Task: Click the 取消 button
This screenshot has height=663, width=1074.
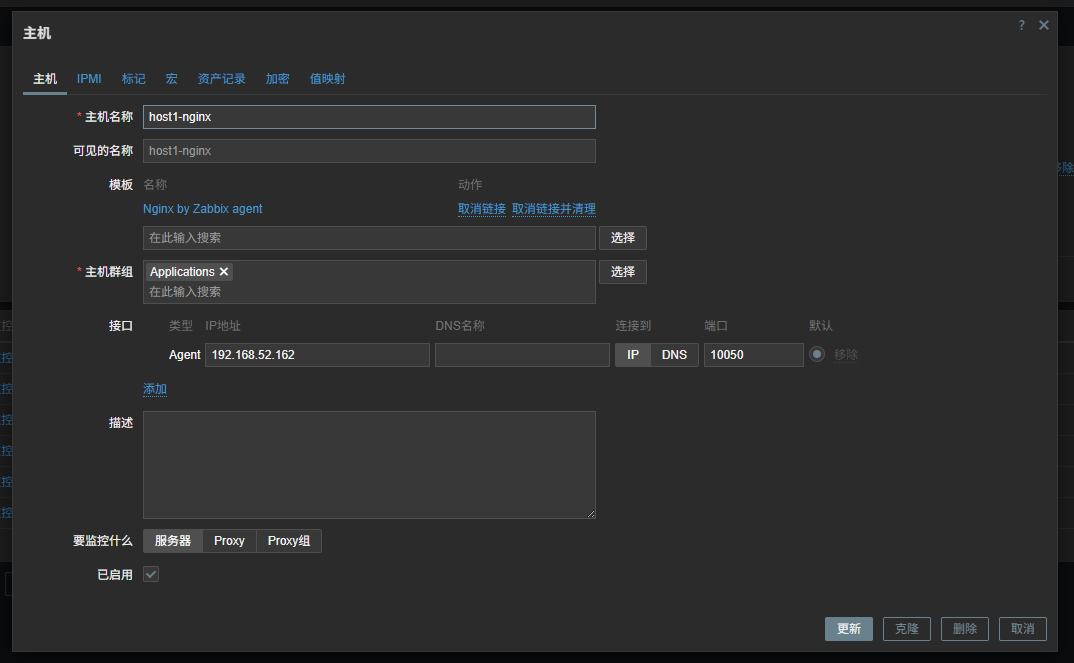Action: tap(1023, 629)
